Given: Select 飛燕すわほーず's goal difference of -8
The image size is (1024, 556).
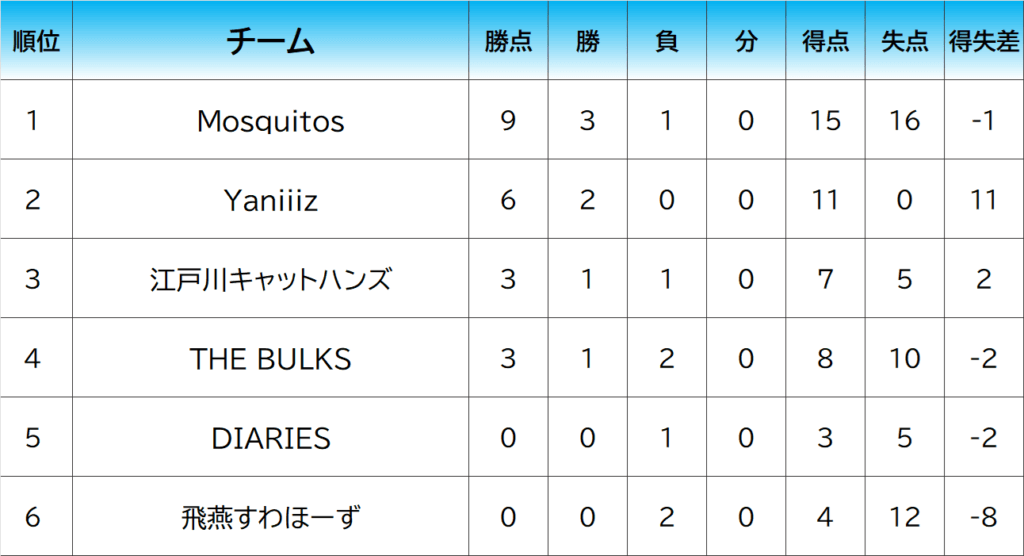Looking at the screenshot, I should (x=984, y=517).
